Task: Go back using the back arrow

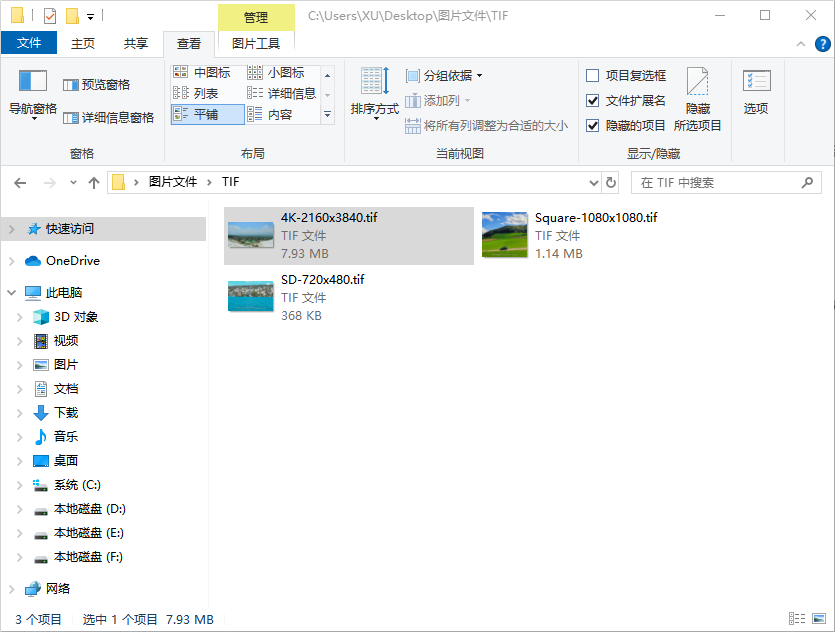Action: (21, 182)
